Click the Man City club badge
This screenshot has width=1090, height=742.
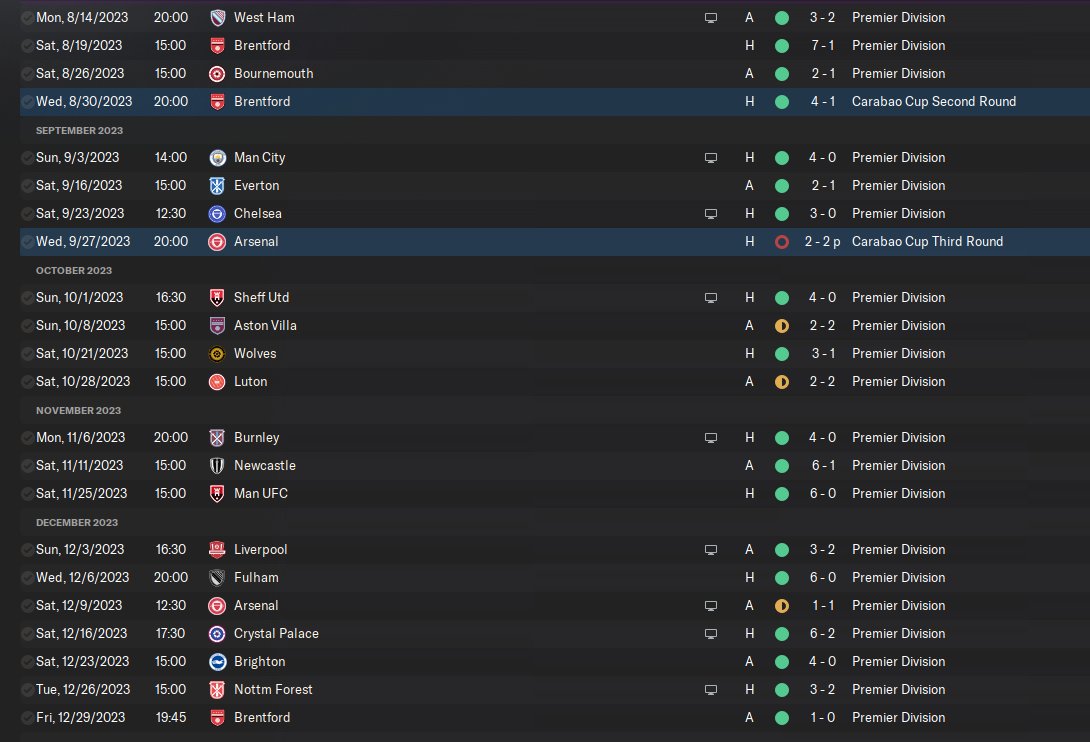tap(217, 157)
